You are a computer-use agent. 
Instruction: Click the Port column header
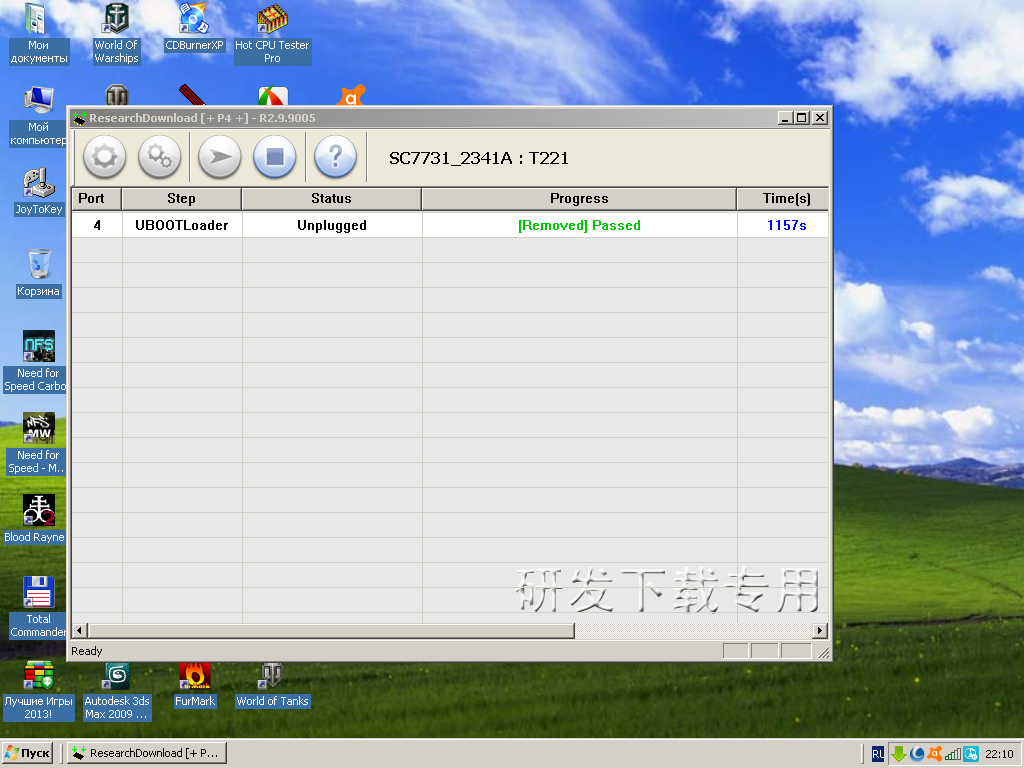(x=96, y=199)
